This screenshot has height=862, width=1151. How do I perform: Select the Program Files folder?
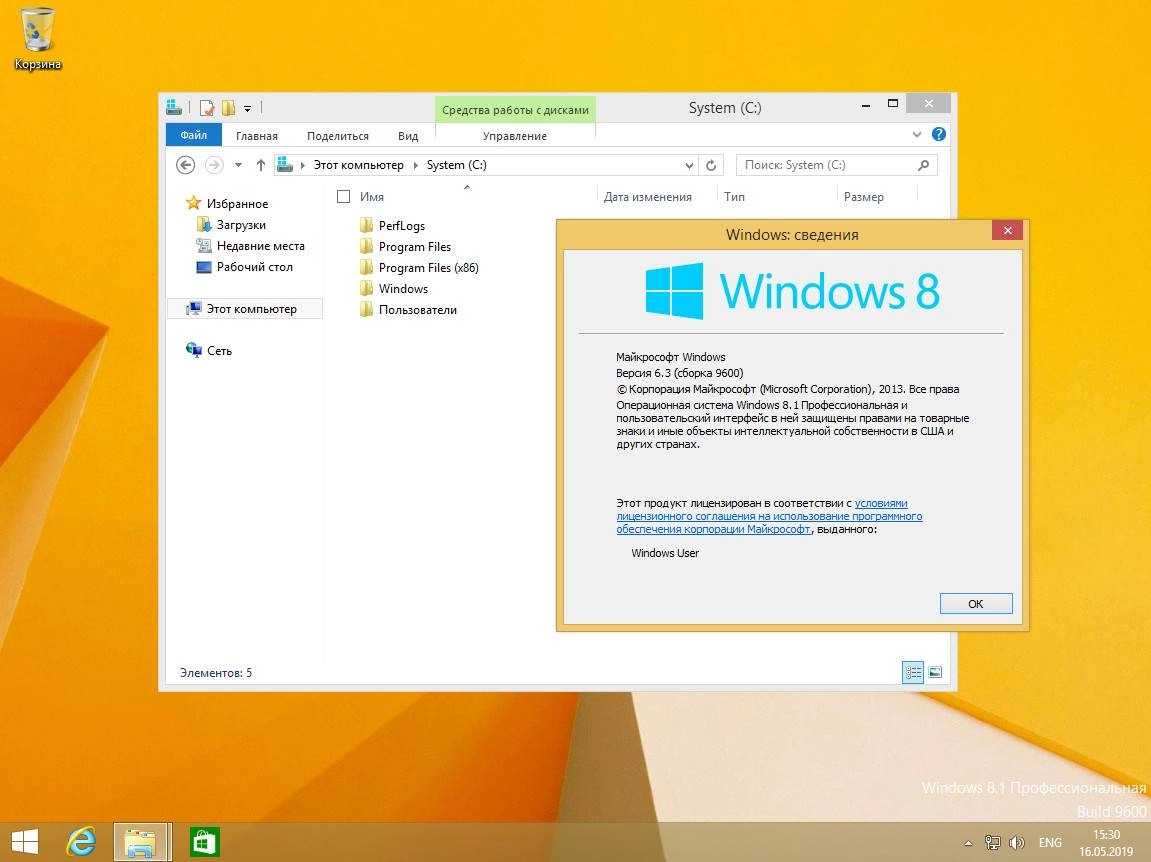pyautogui.click(x=415, y=247)
